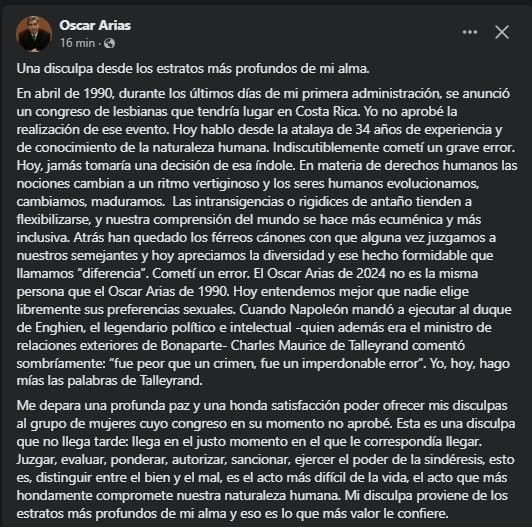Click the words "Costa Rica" in the post
Viewport: 532px width, 530px height.
pos(327,111)
